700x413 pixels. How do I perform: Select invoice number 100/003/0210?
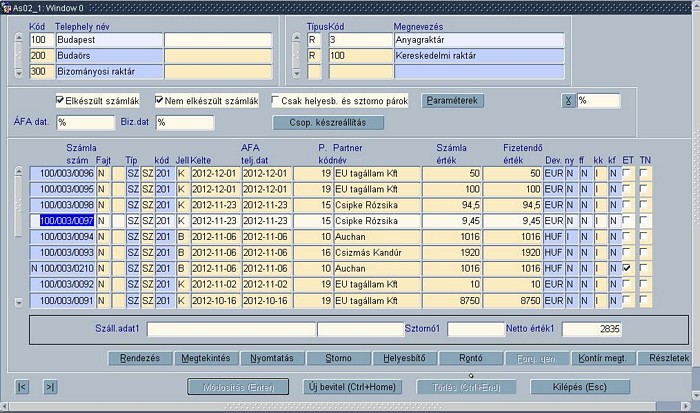(x=62, y=268)
